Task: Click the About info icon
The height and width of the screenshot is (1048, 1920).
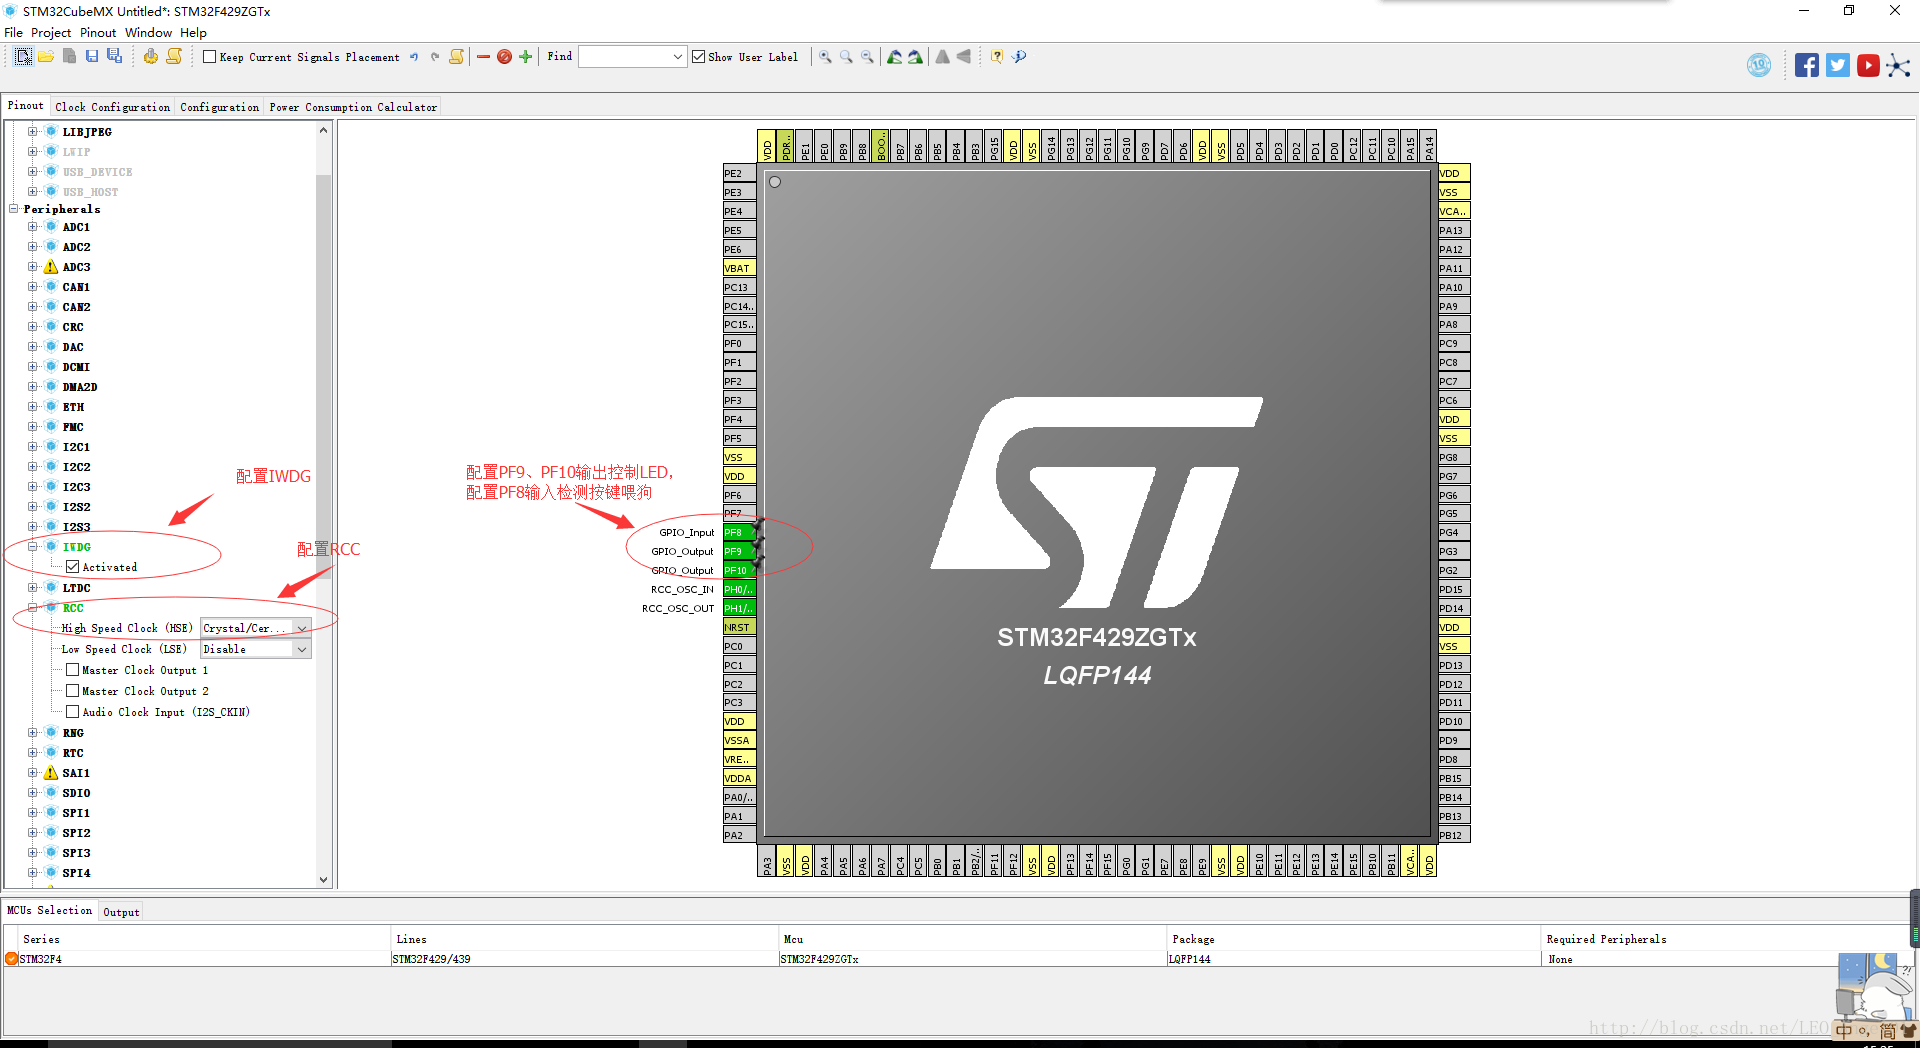Action: point(1019,57)
